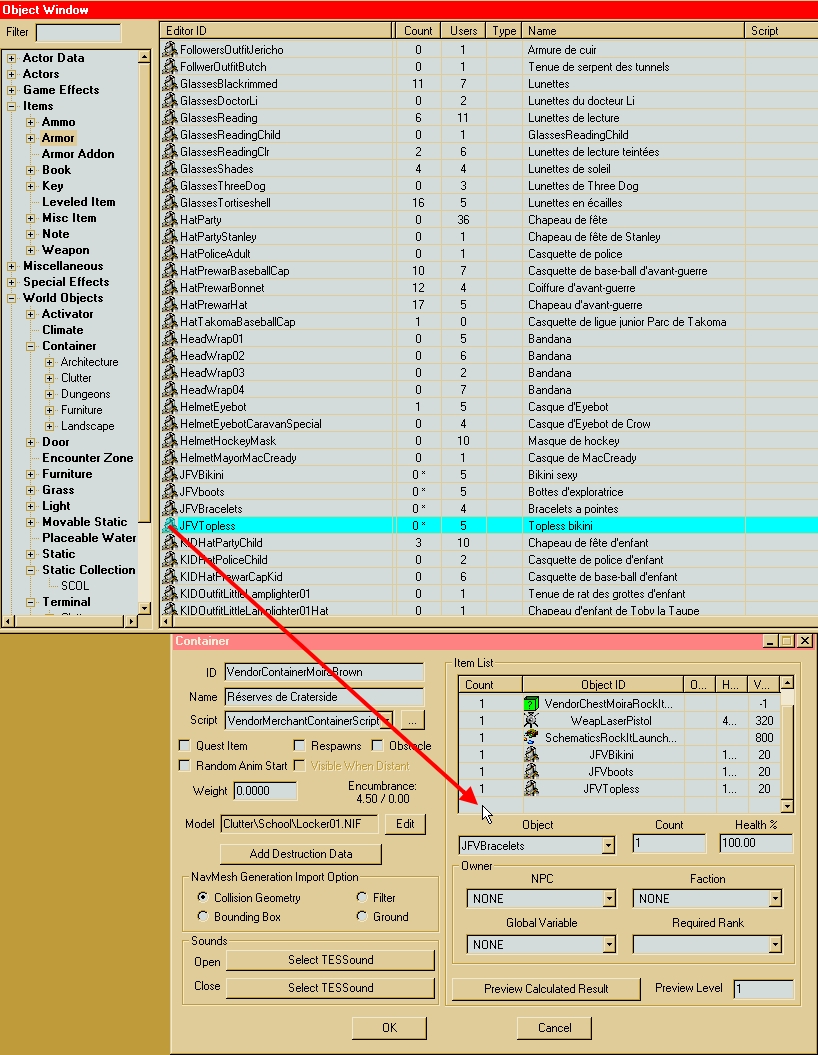The image size is (818, 1055).
Task: Enable the Quest Item checkbox
Action: pos(184,746)
